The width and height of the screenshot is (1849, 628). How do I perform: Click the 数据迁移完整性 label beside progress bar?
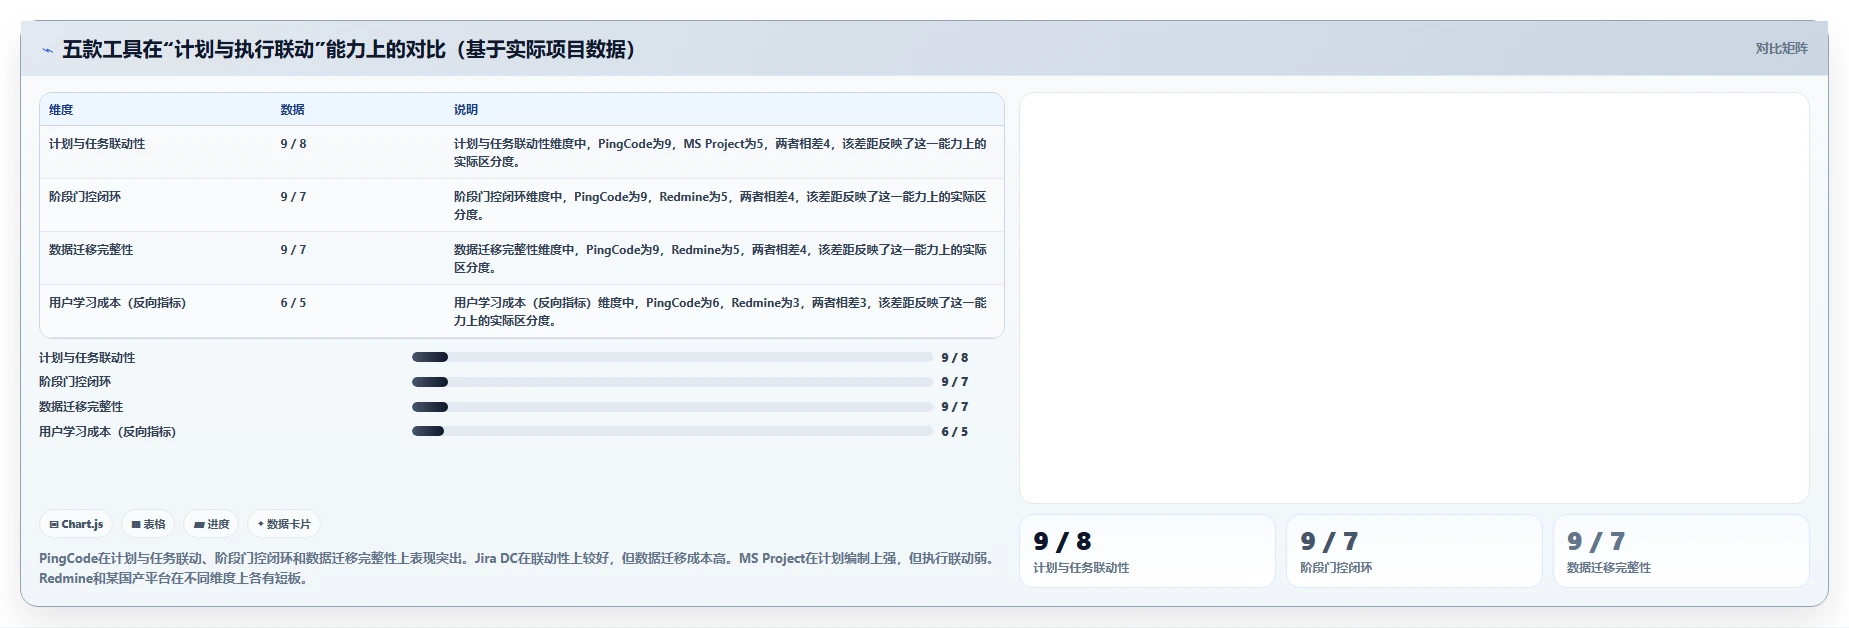pos(81,407)
